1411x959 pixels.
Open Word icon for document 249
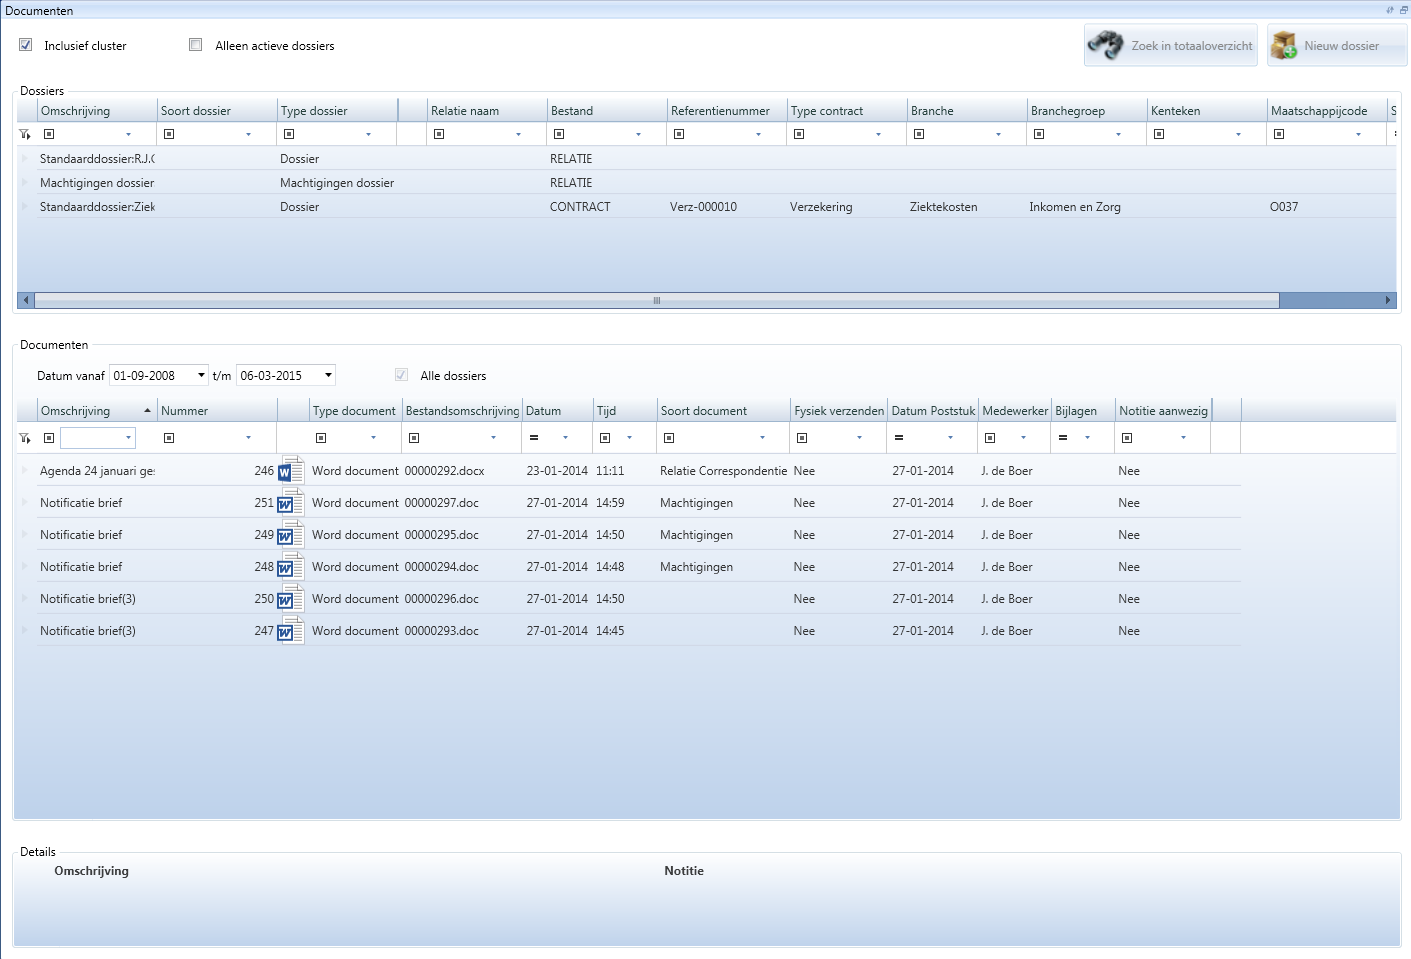291,534
